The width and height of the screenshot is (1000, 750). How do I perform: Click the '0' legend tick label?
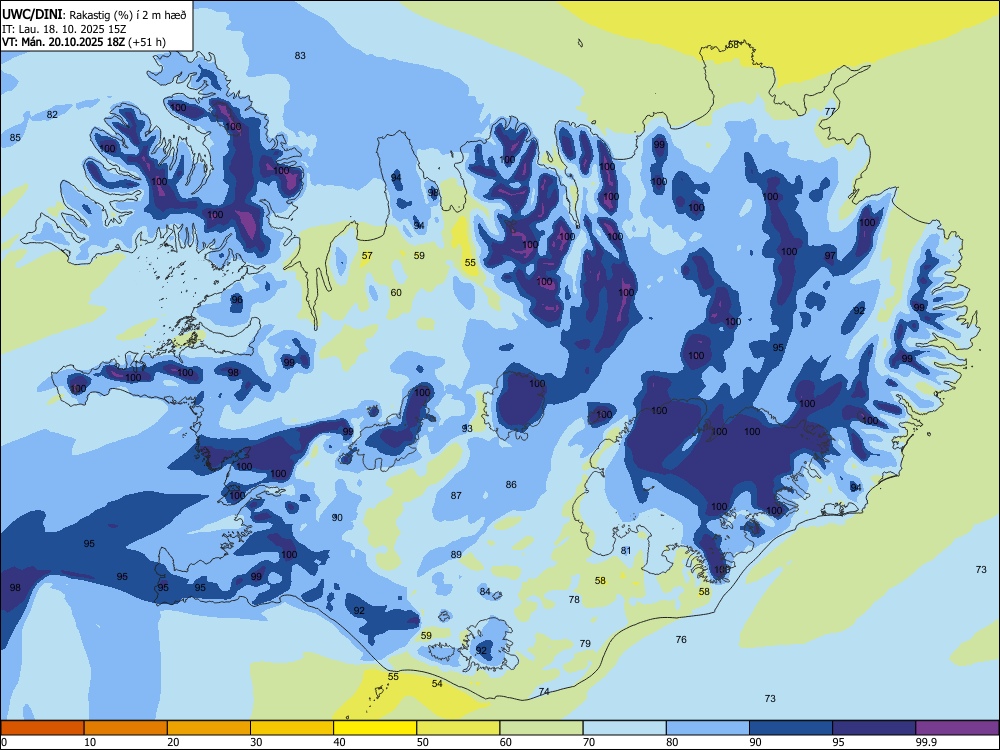[x=4, y=742]
